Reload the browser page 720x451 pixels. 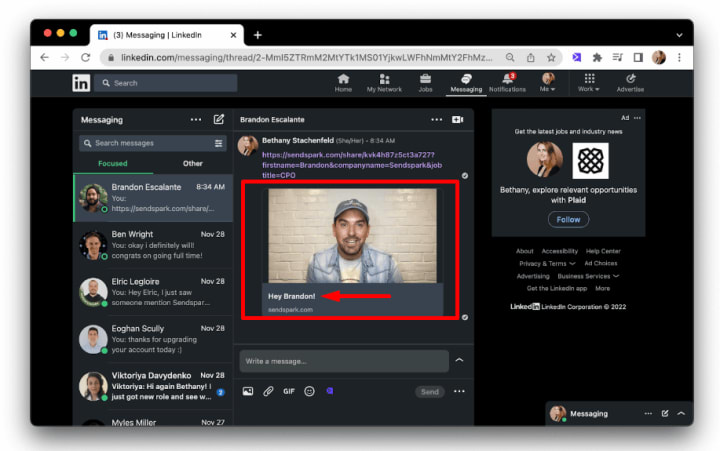(85, 57)
